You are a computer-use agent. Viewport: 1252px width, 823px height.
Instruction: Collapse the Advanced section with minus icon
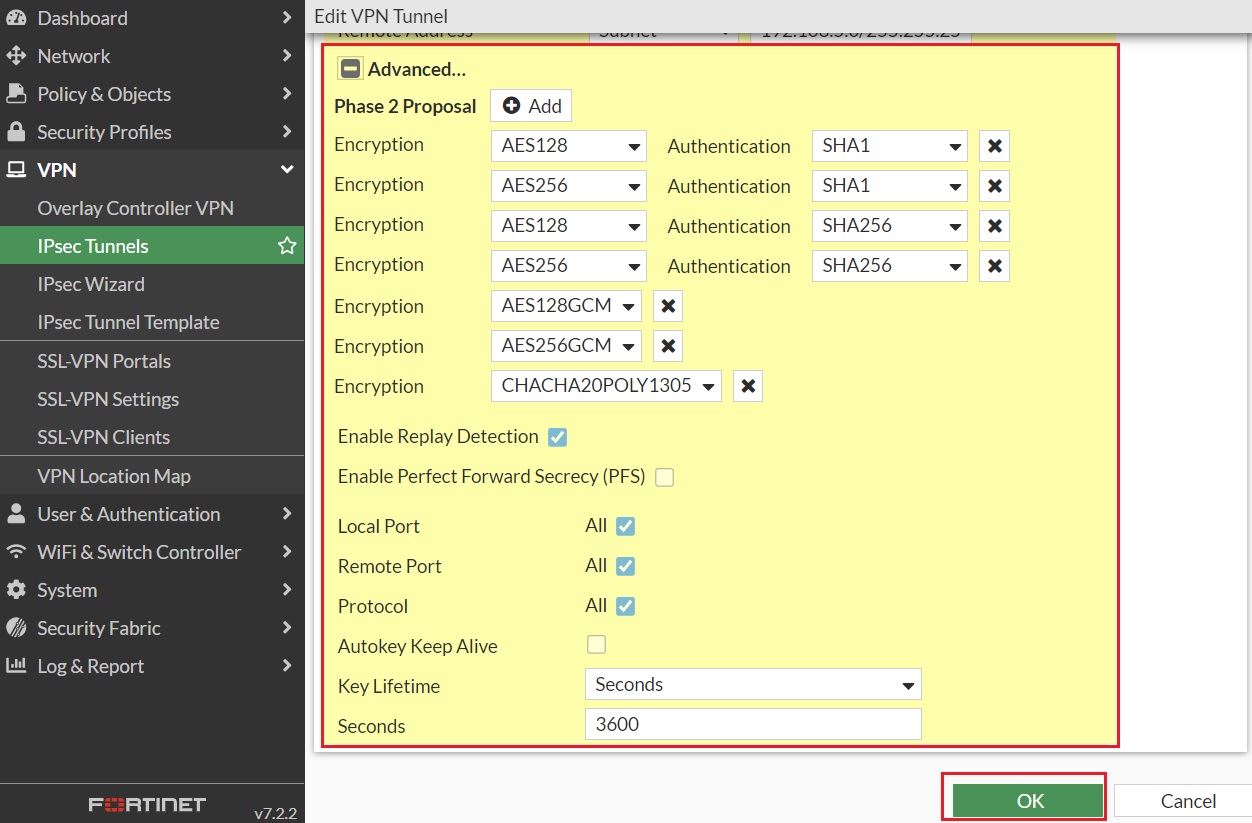(x=350, y=69)
